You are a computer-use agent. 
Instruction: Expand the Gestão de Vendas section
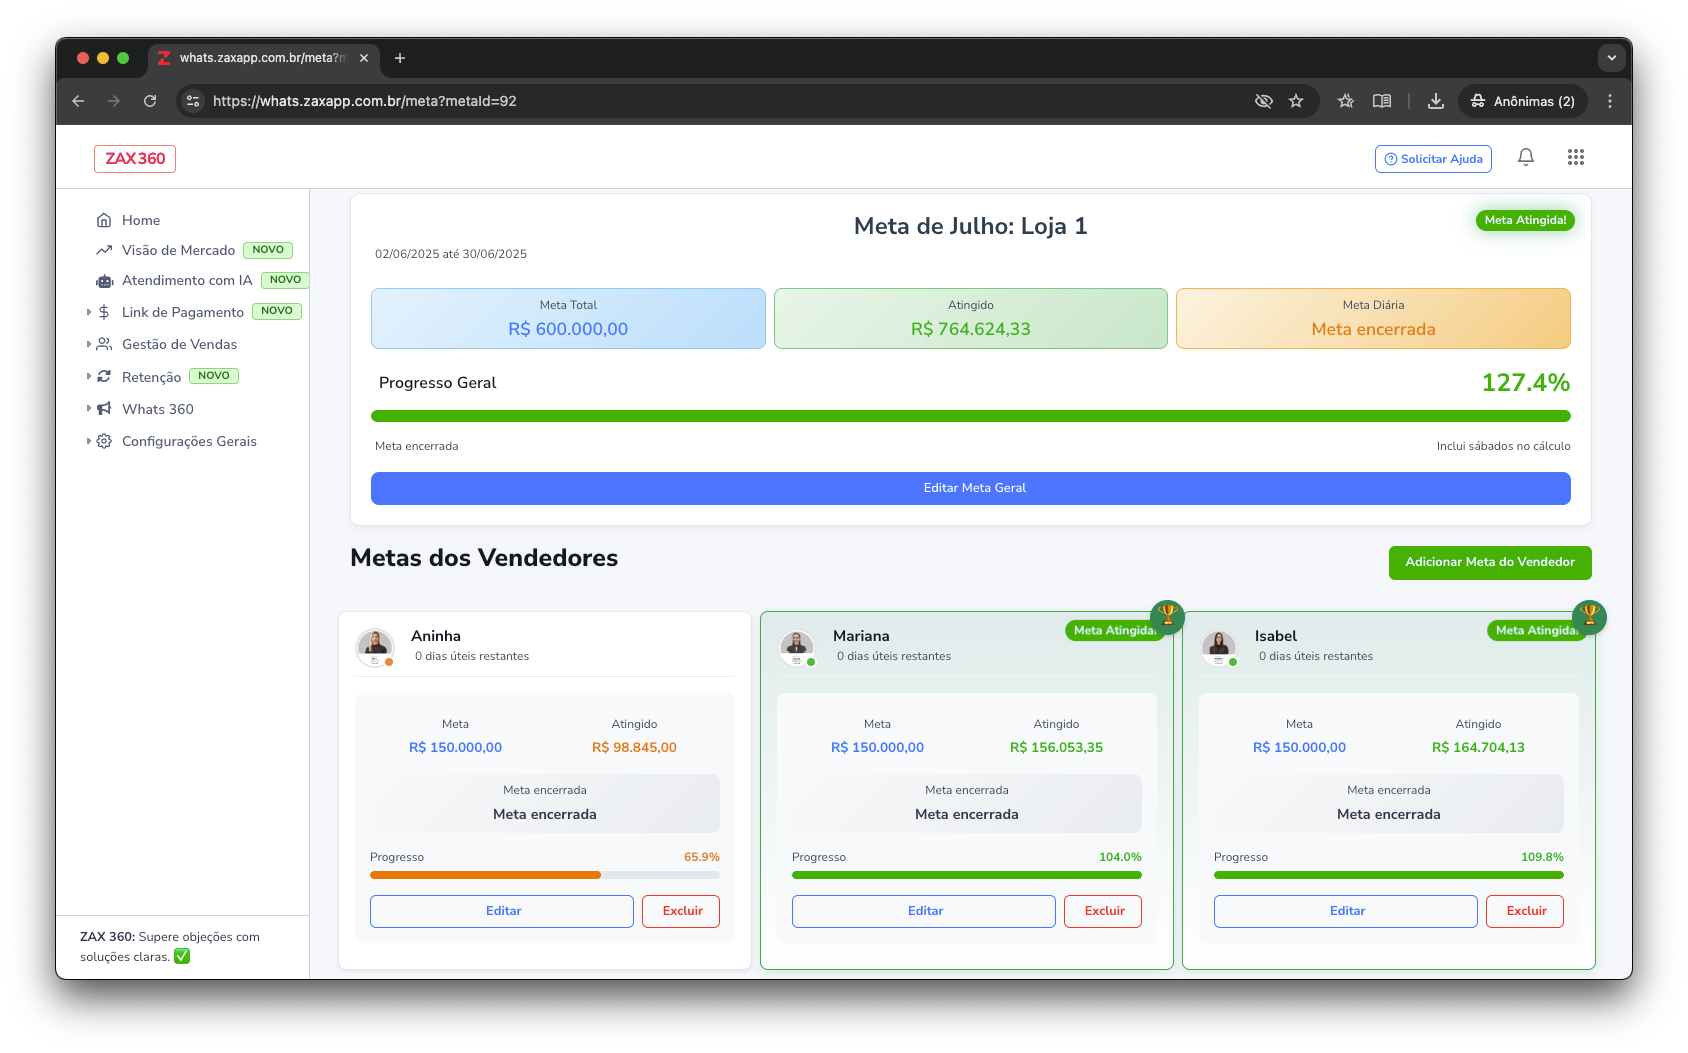179,344
